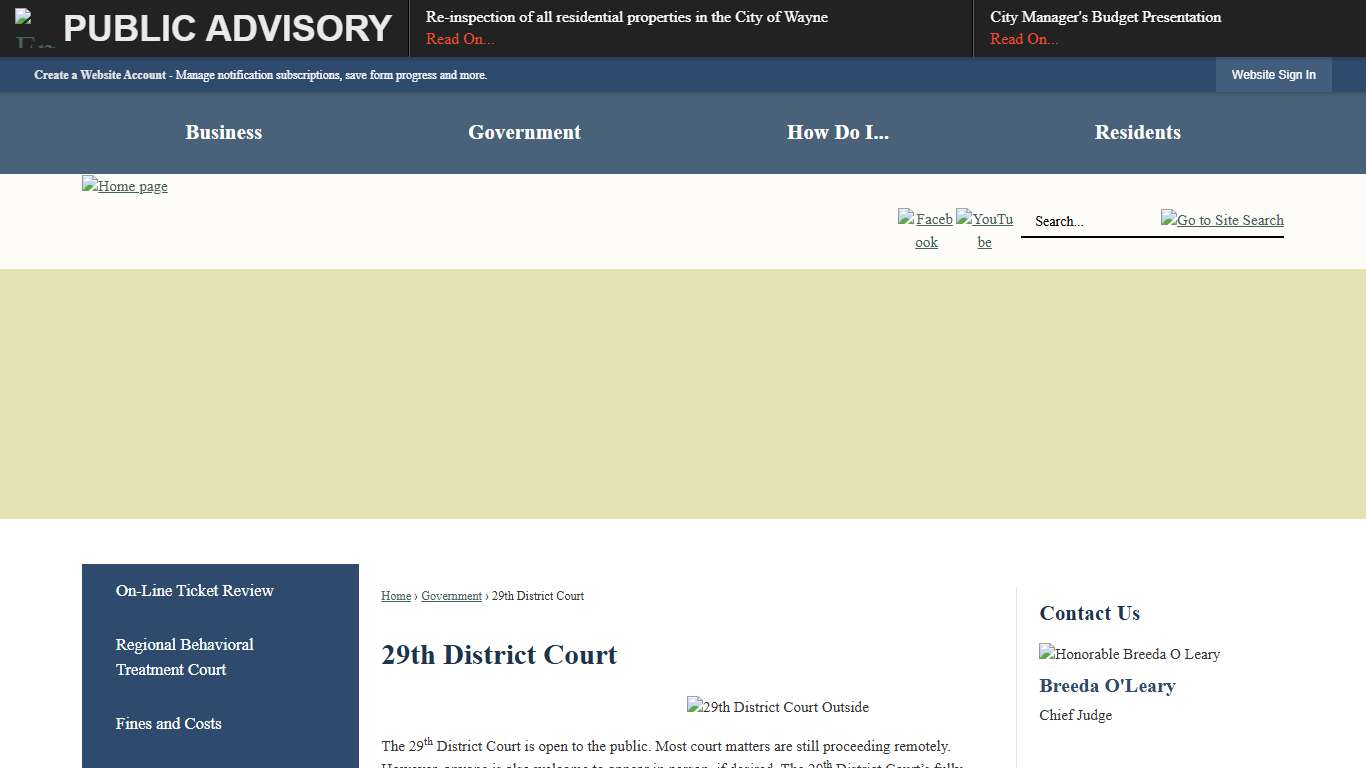The width and height of the screenshot is (1366, 768).
Task: Click the home page logo
Action: pyautogui.click(x=124, y=186)
